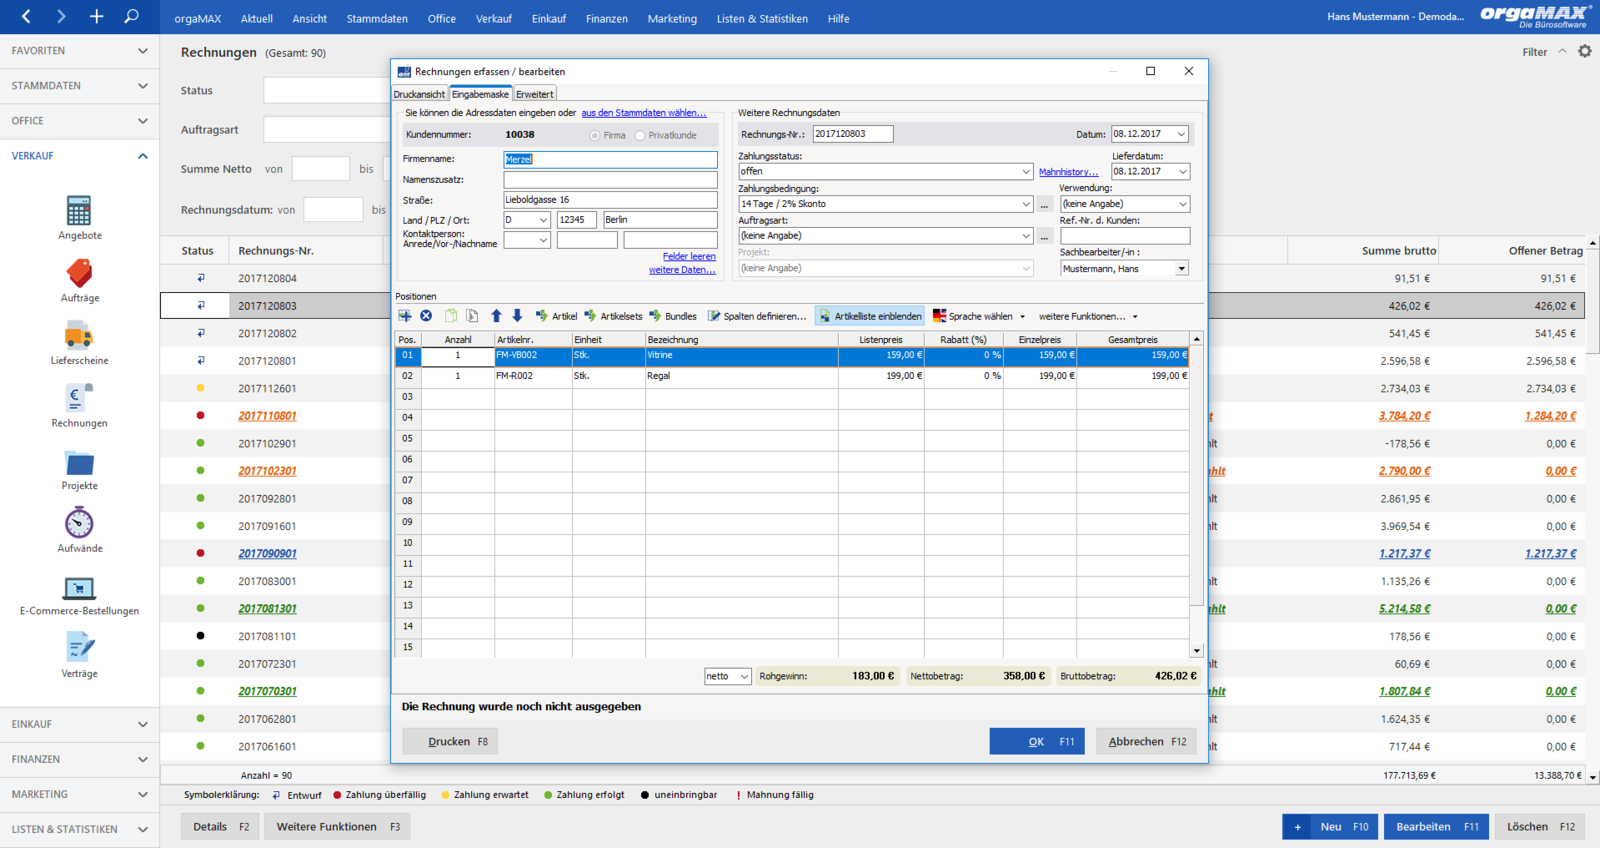Select position row FM-R002 Regal
Viewport: 1600px width, 848px height.
click(x=792, y=376)
